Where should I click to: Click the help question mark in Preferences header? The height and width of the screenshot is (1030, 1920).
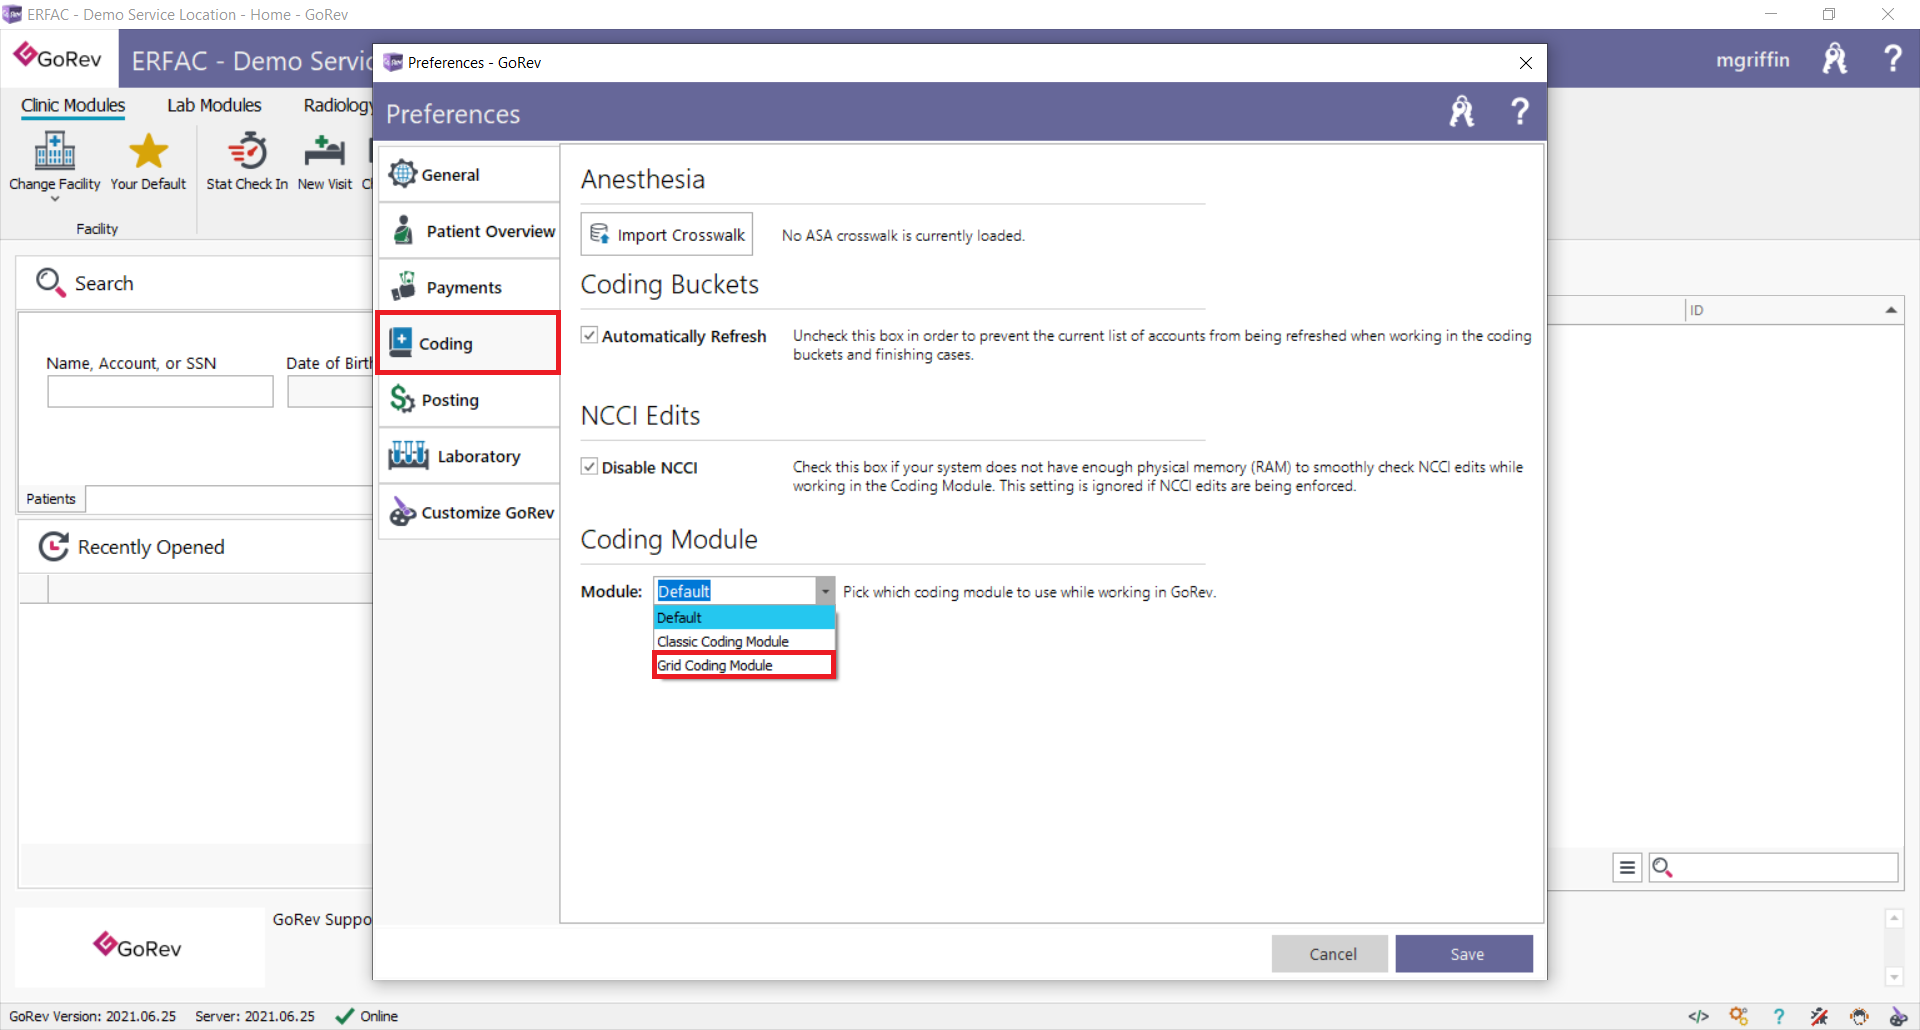click(x=1519, y=111)
